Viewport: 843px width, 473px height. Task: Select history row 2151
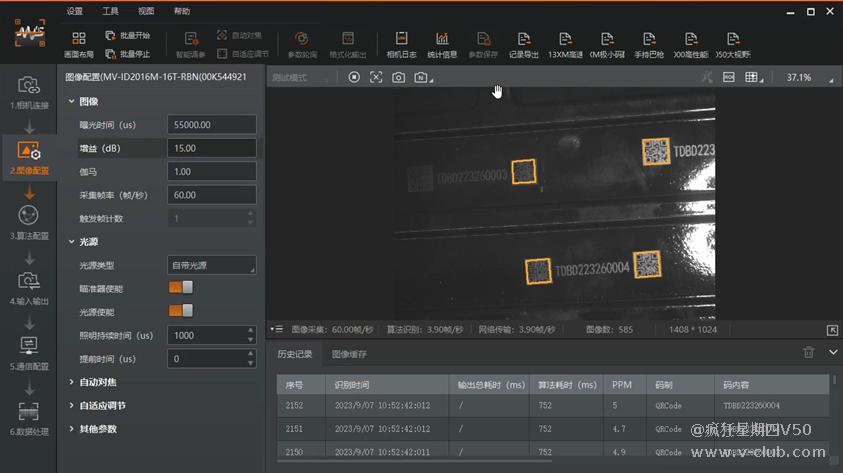[x=553, y=428]
